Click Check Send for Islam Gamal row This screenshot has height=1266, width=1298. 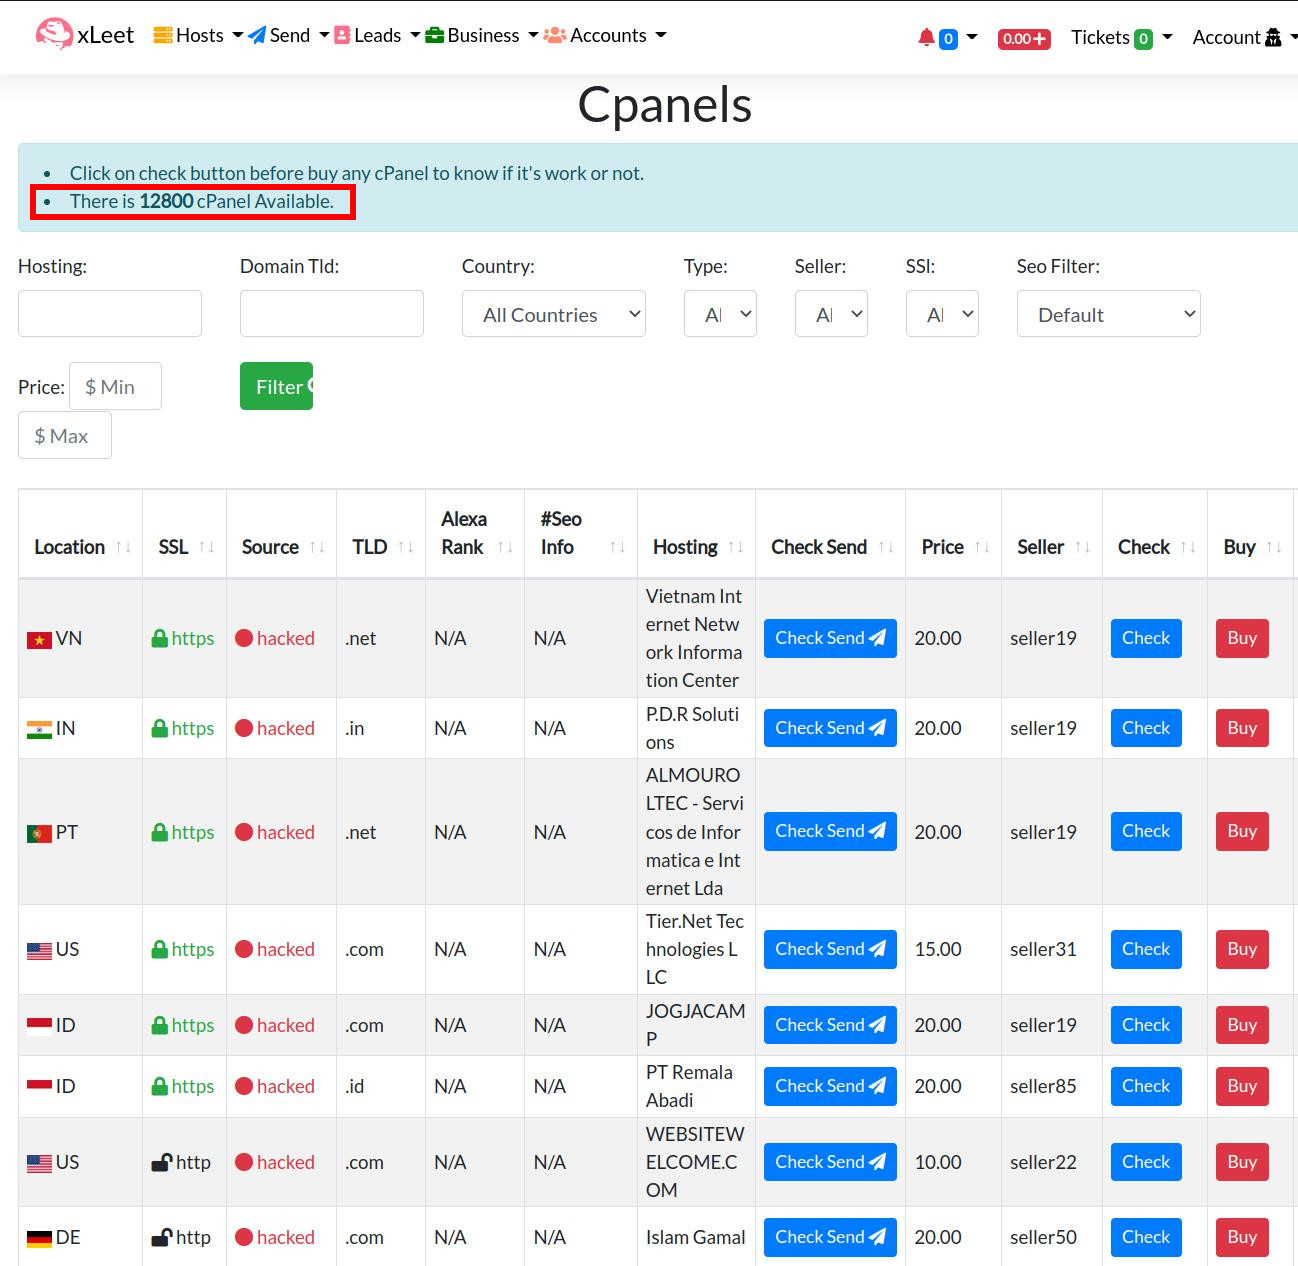pyautogui.click(x=830, y=1237)
